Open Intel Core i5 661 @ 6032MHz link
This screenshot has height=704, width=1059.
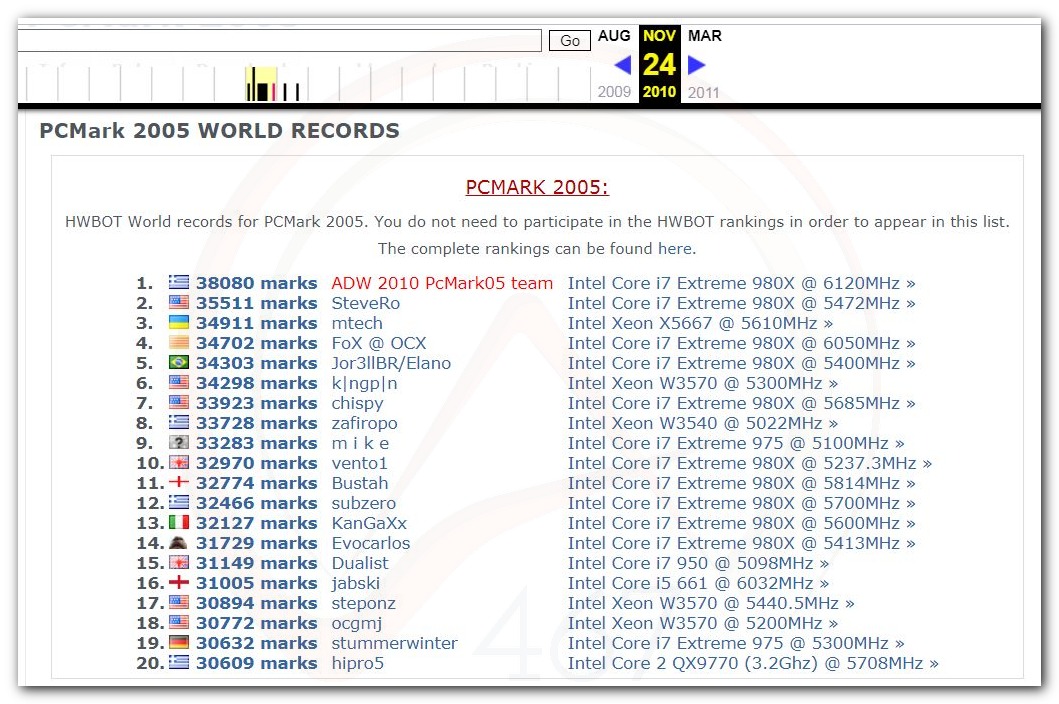[698, 583]
